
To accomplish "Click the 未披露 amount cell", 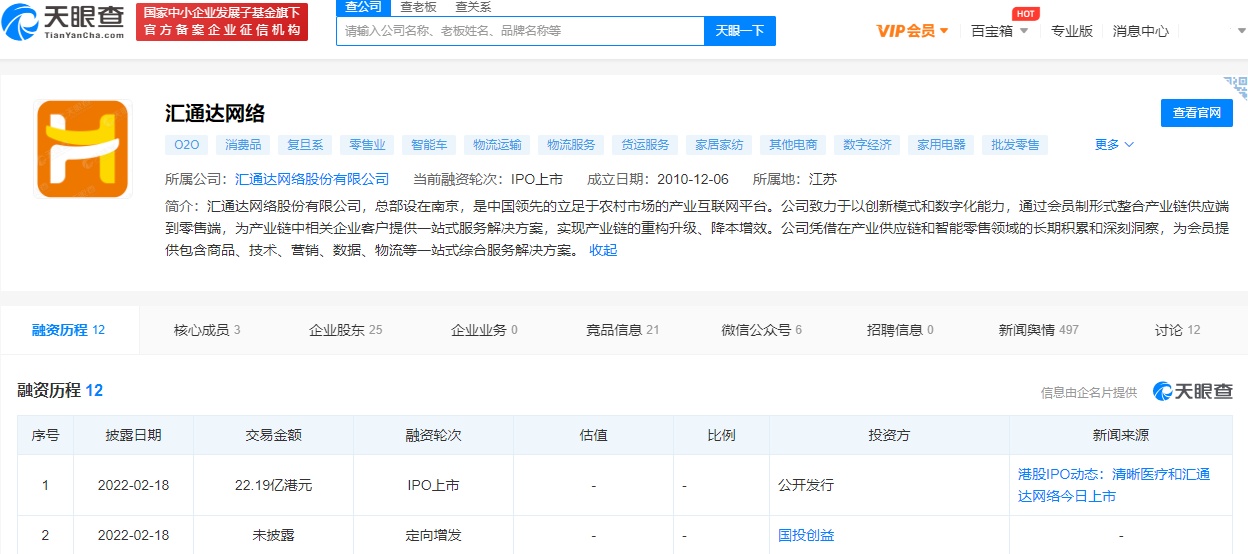I will [x=273, y=535].
